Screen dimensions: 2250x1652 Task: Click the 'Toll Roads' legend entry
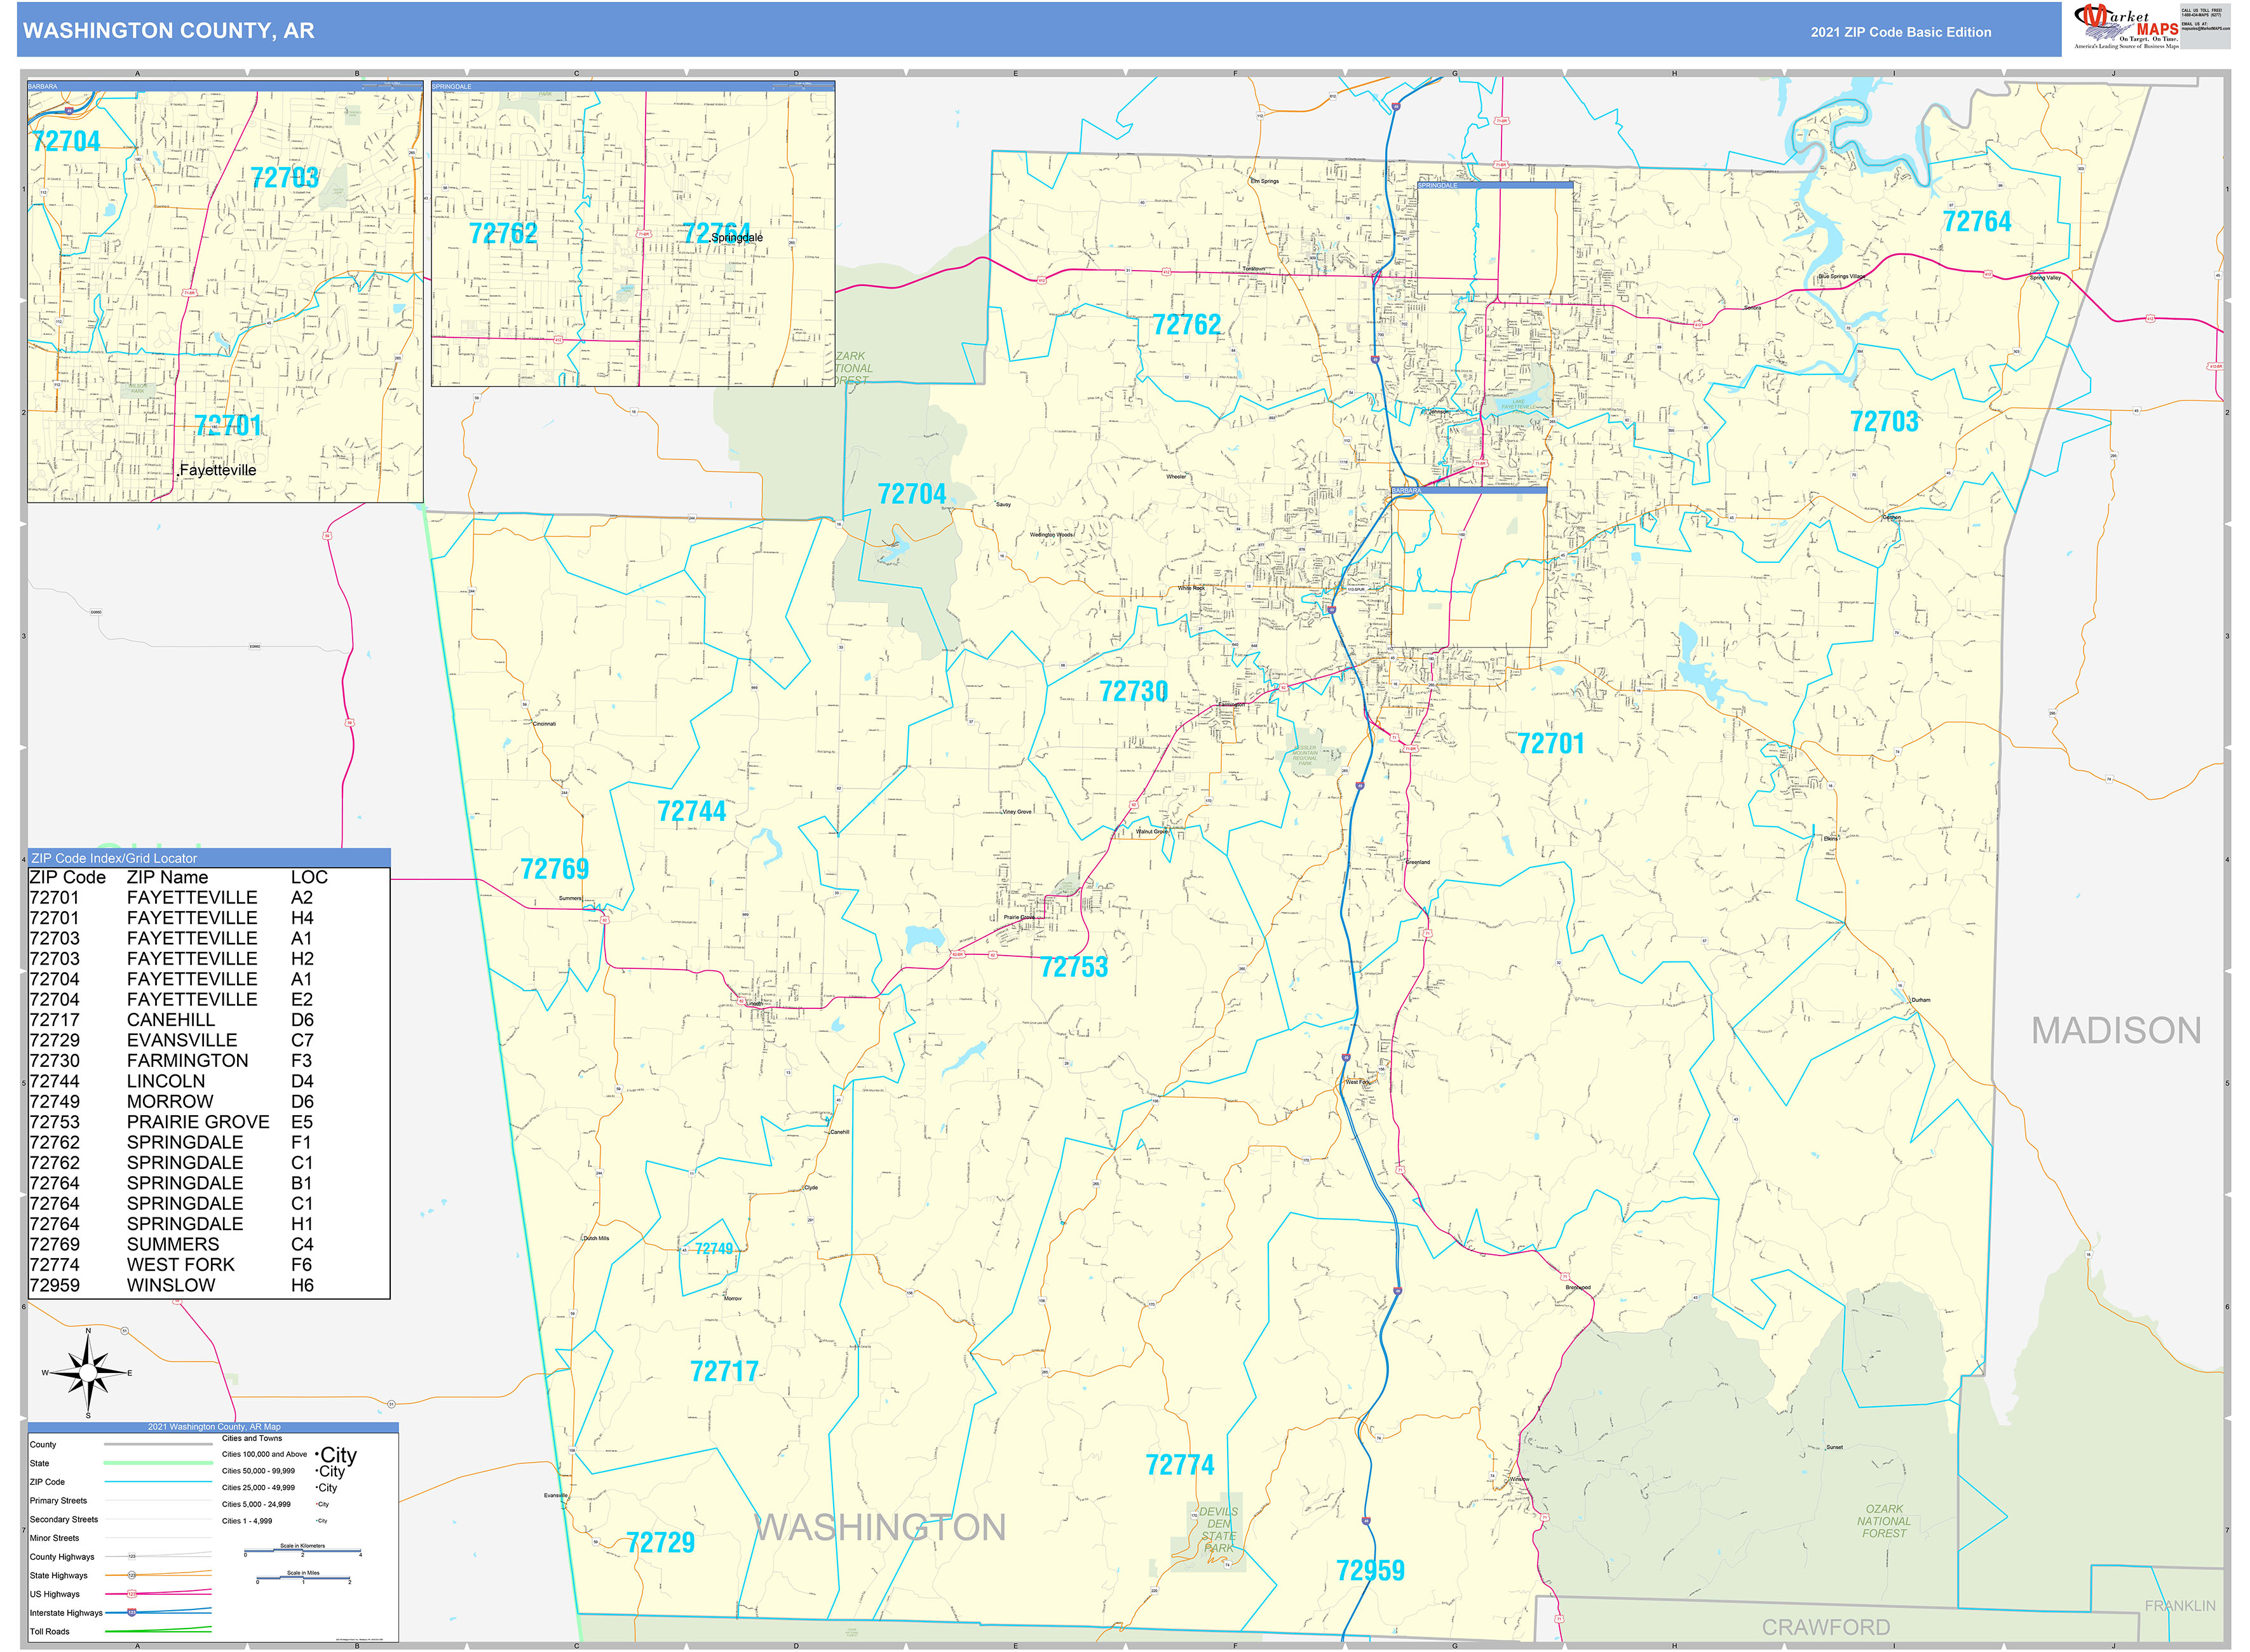120,1631
